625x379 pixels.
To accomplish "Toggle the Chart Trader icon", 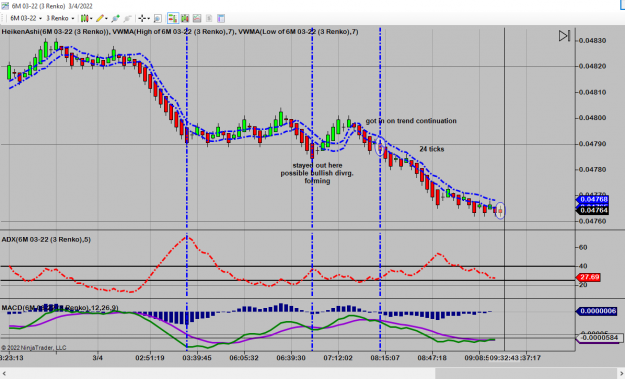I will point(173,18).
